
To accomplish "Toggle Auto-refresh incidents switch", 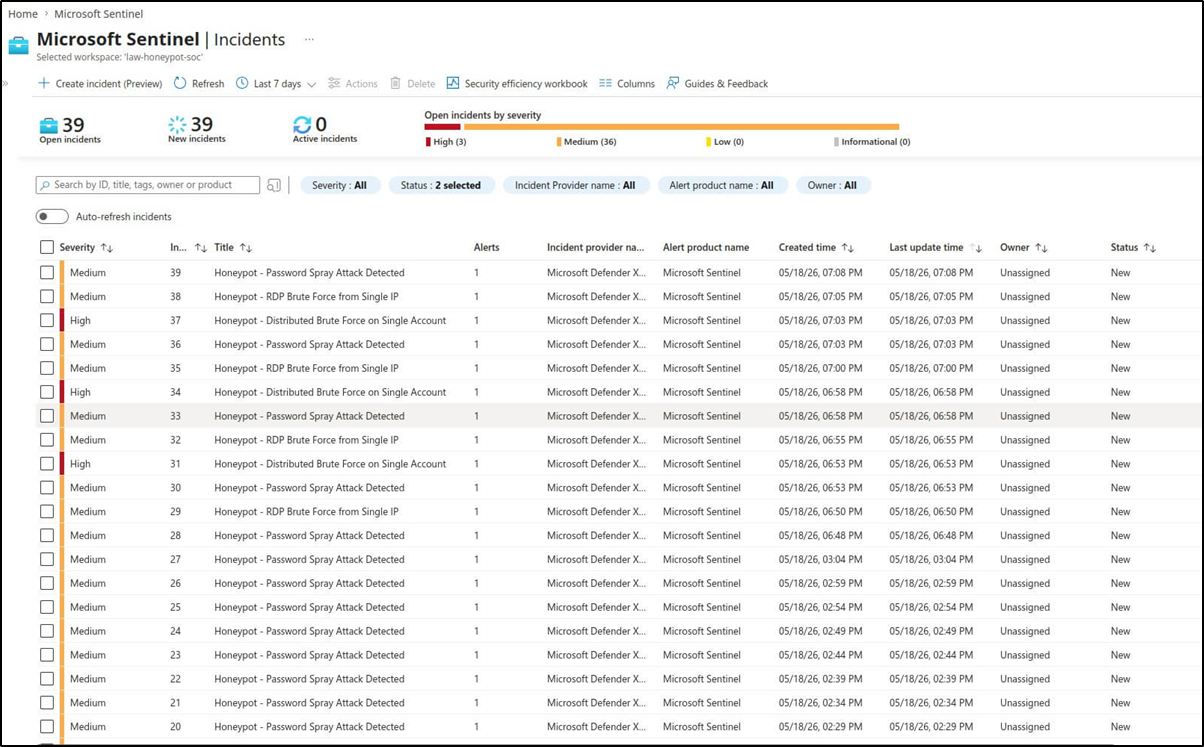I will [52, 217].
